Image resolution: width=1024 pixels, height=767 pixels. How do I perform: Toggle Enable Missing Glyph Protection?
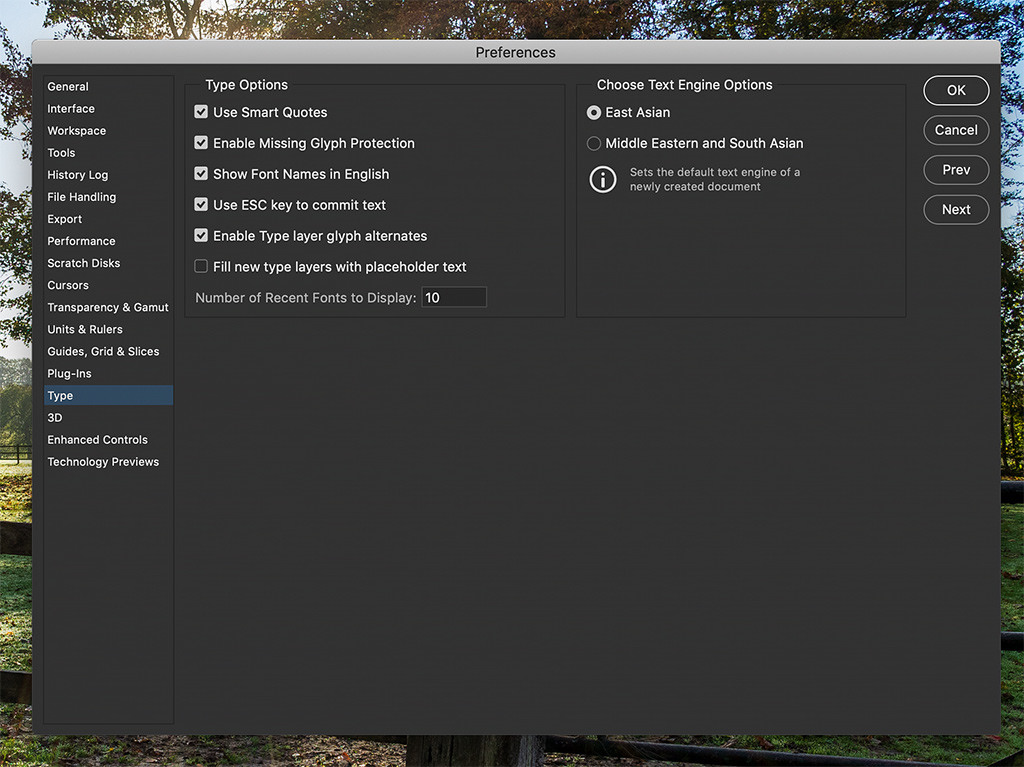(x=201, y=144)
